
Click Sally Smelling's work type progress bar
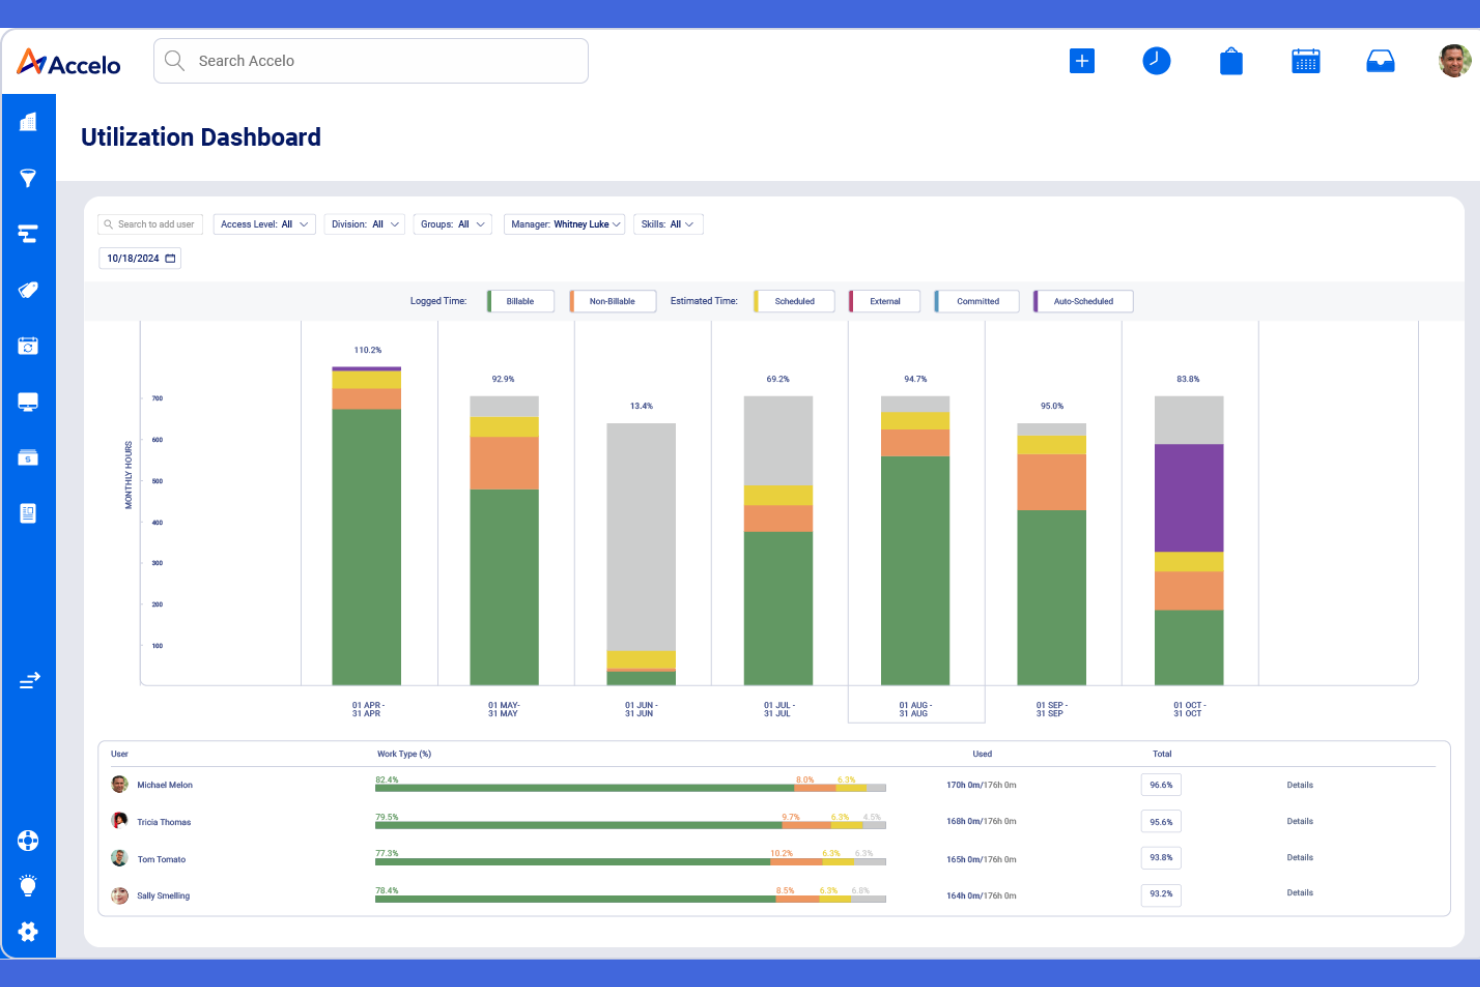click(x=631, y=899)
